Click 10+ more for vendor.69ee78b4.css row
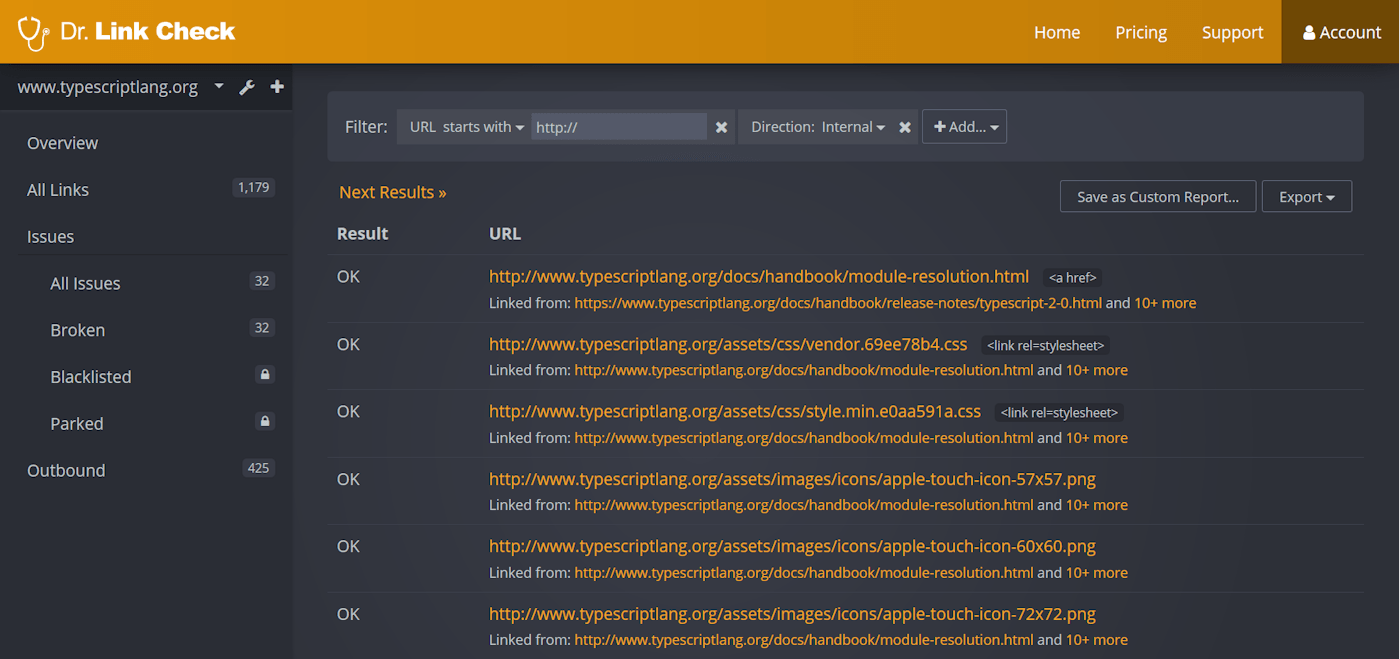The height and width of the screenshot is (659, 1400). tap(1097, 370)
